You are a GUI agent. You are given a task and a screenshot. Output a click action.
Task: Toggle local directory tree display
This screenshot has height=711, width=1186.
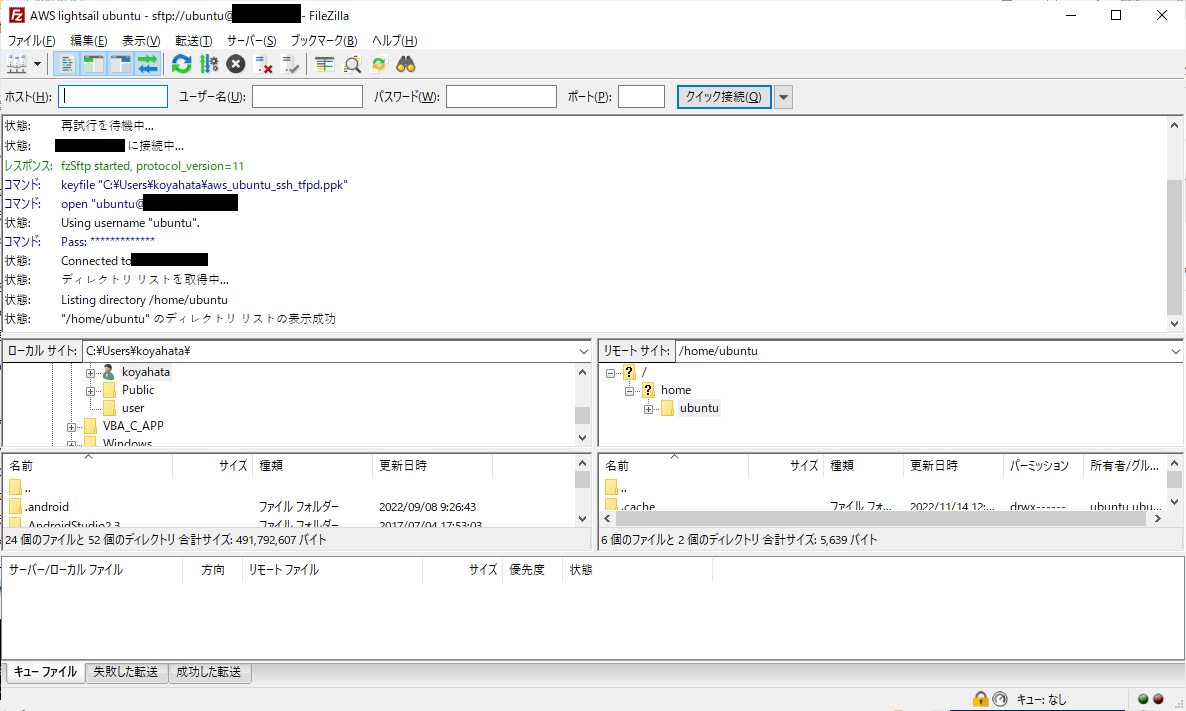click(x=93, y=64)
